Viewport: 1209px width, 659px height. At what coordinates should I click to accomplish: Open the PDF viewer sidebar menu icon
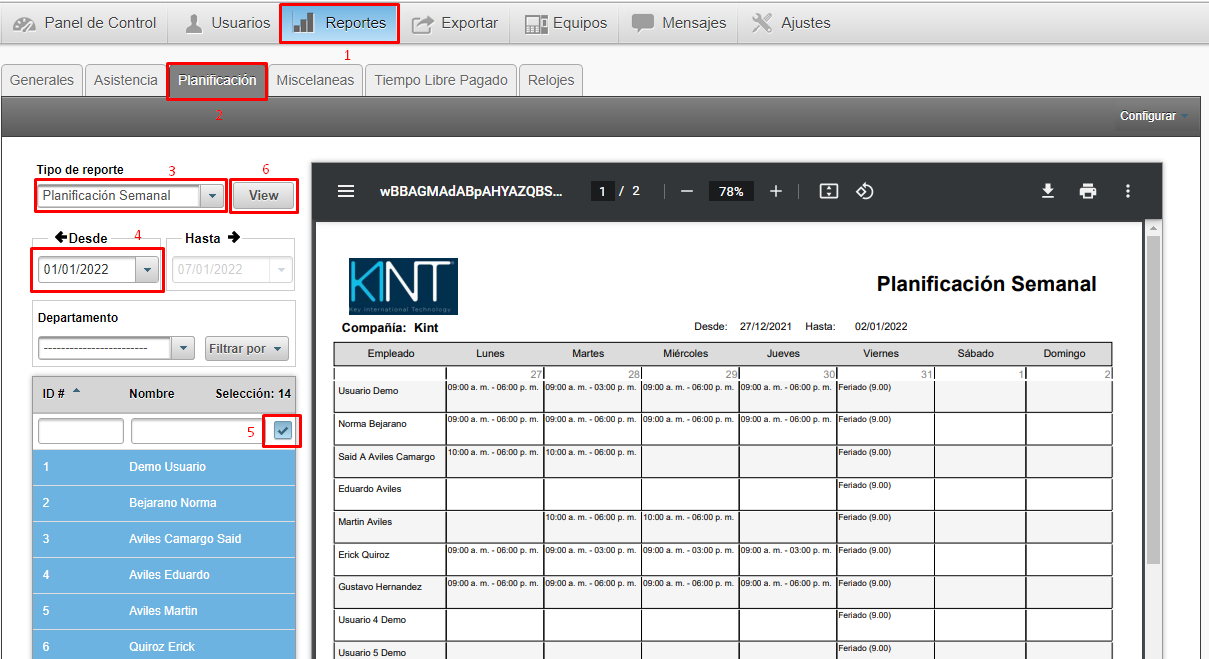pos(346,191)
